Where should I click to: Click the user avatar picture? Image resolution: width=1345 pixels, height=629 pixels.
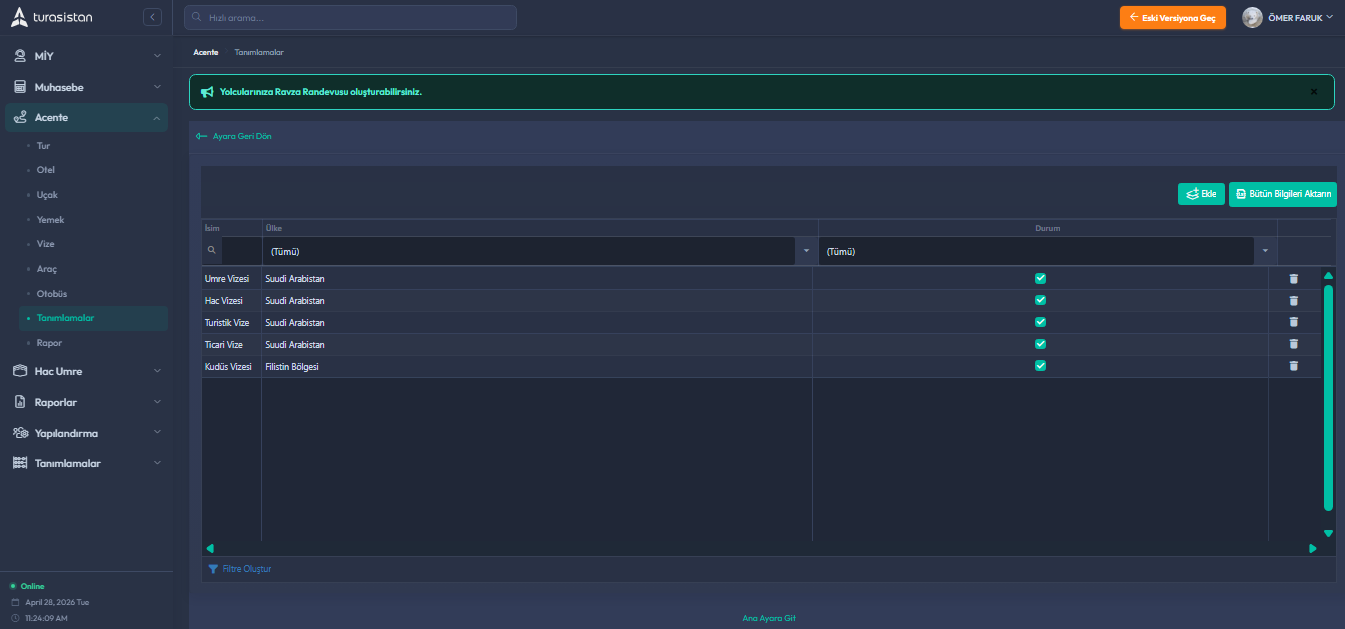[1252, 18]
